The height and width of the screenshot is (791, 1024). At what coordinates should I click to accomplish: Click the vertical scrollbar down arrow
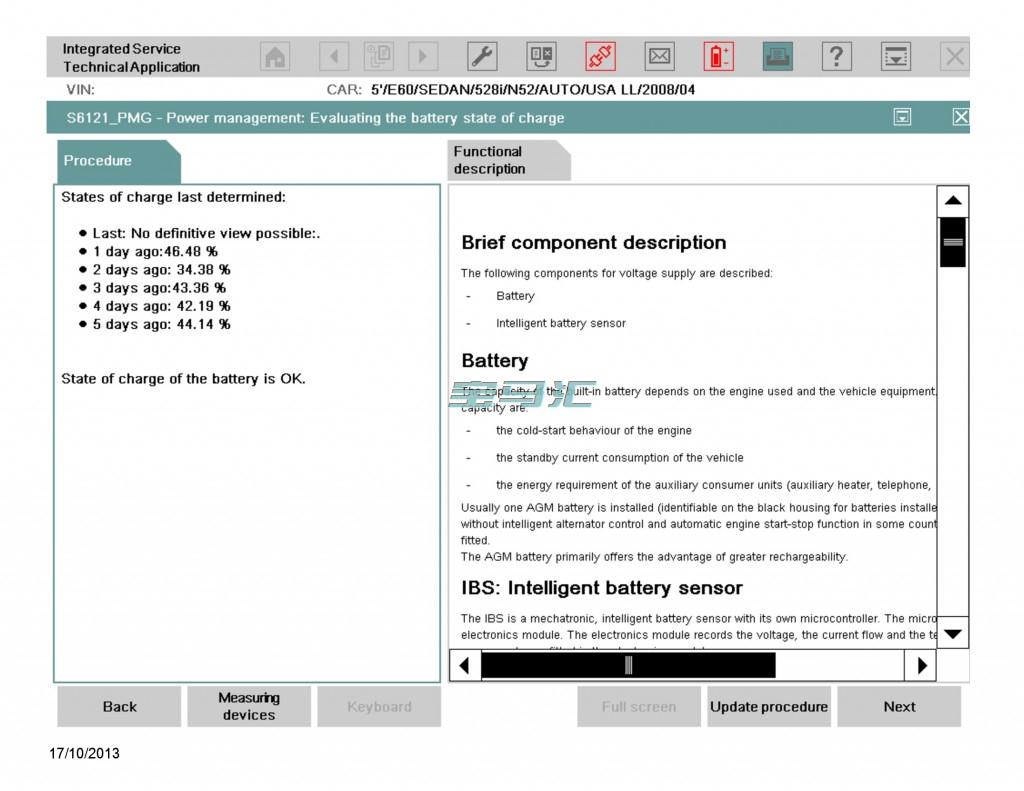(953, 633)
